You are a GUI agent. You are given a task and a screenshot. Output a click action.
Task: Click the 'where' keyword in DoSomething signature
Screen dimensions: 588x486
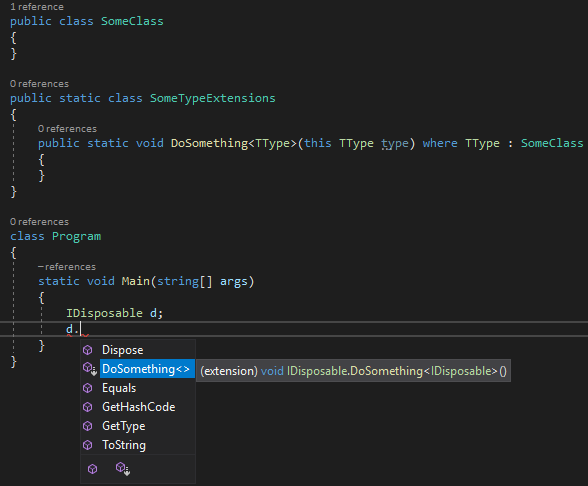point(440,143)
